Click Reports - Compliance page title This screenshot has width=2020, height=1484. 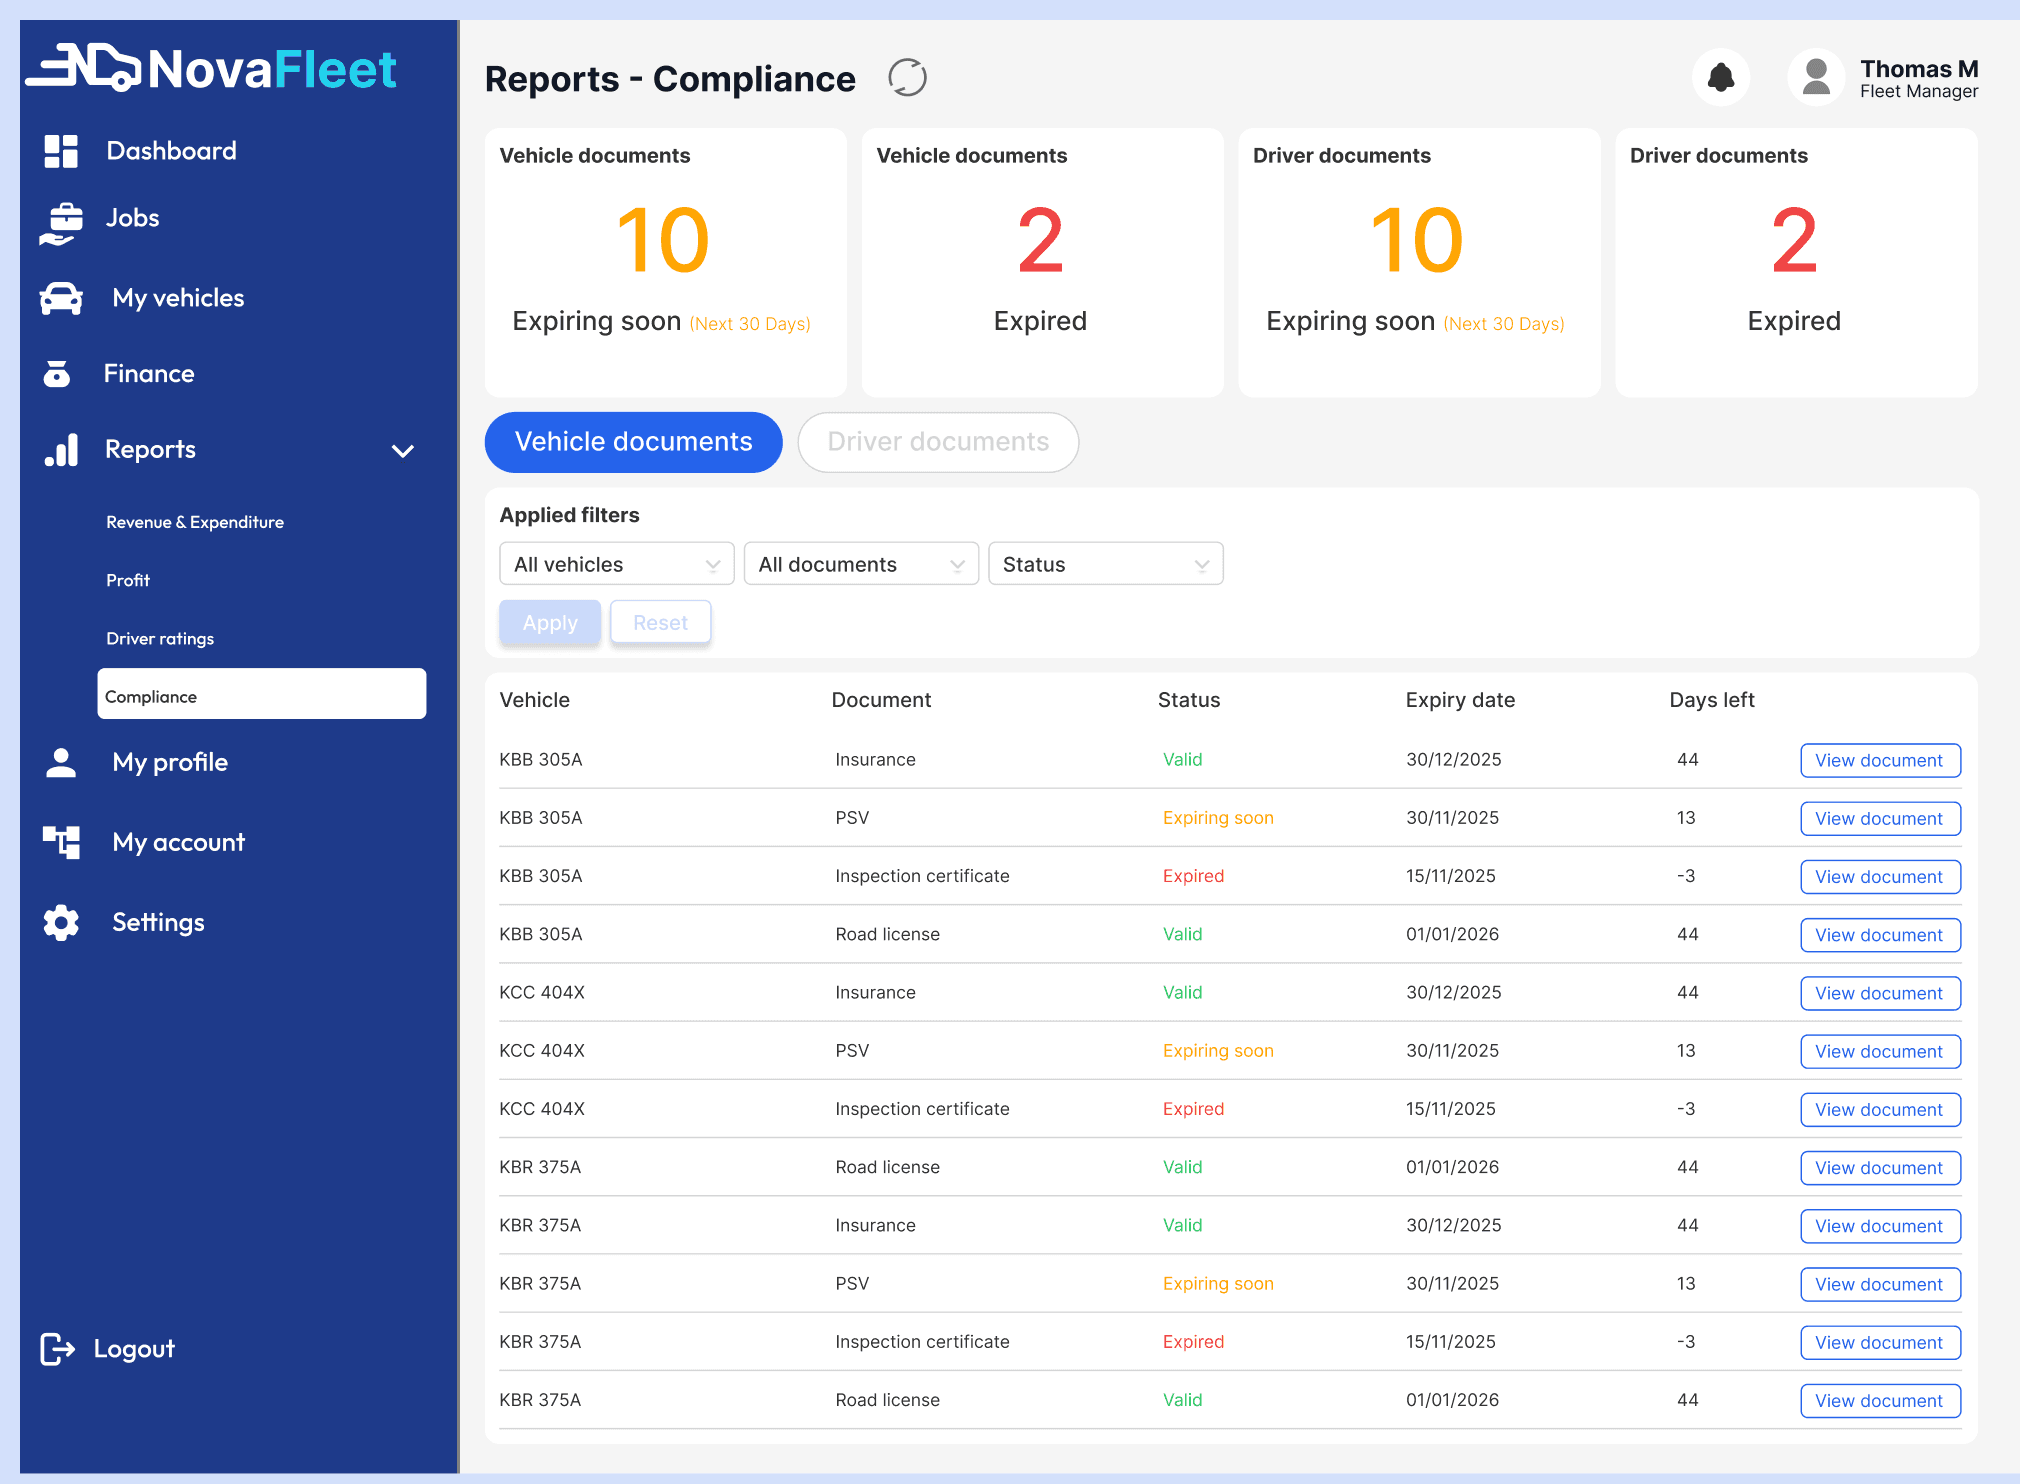pyautogui.click(x=670, y=79)
